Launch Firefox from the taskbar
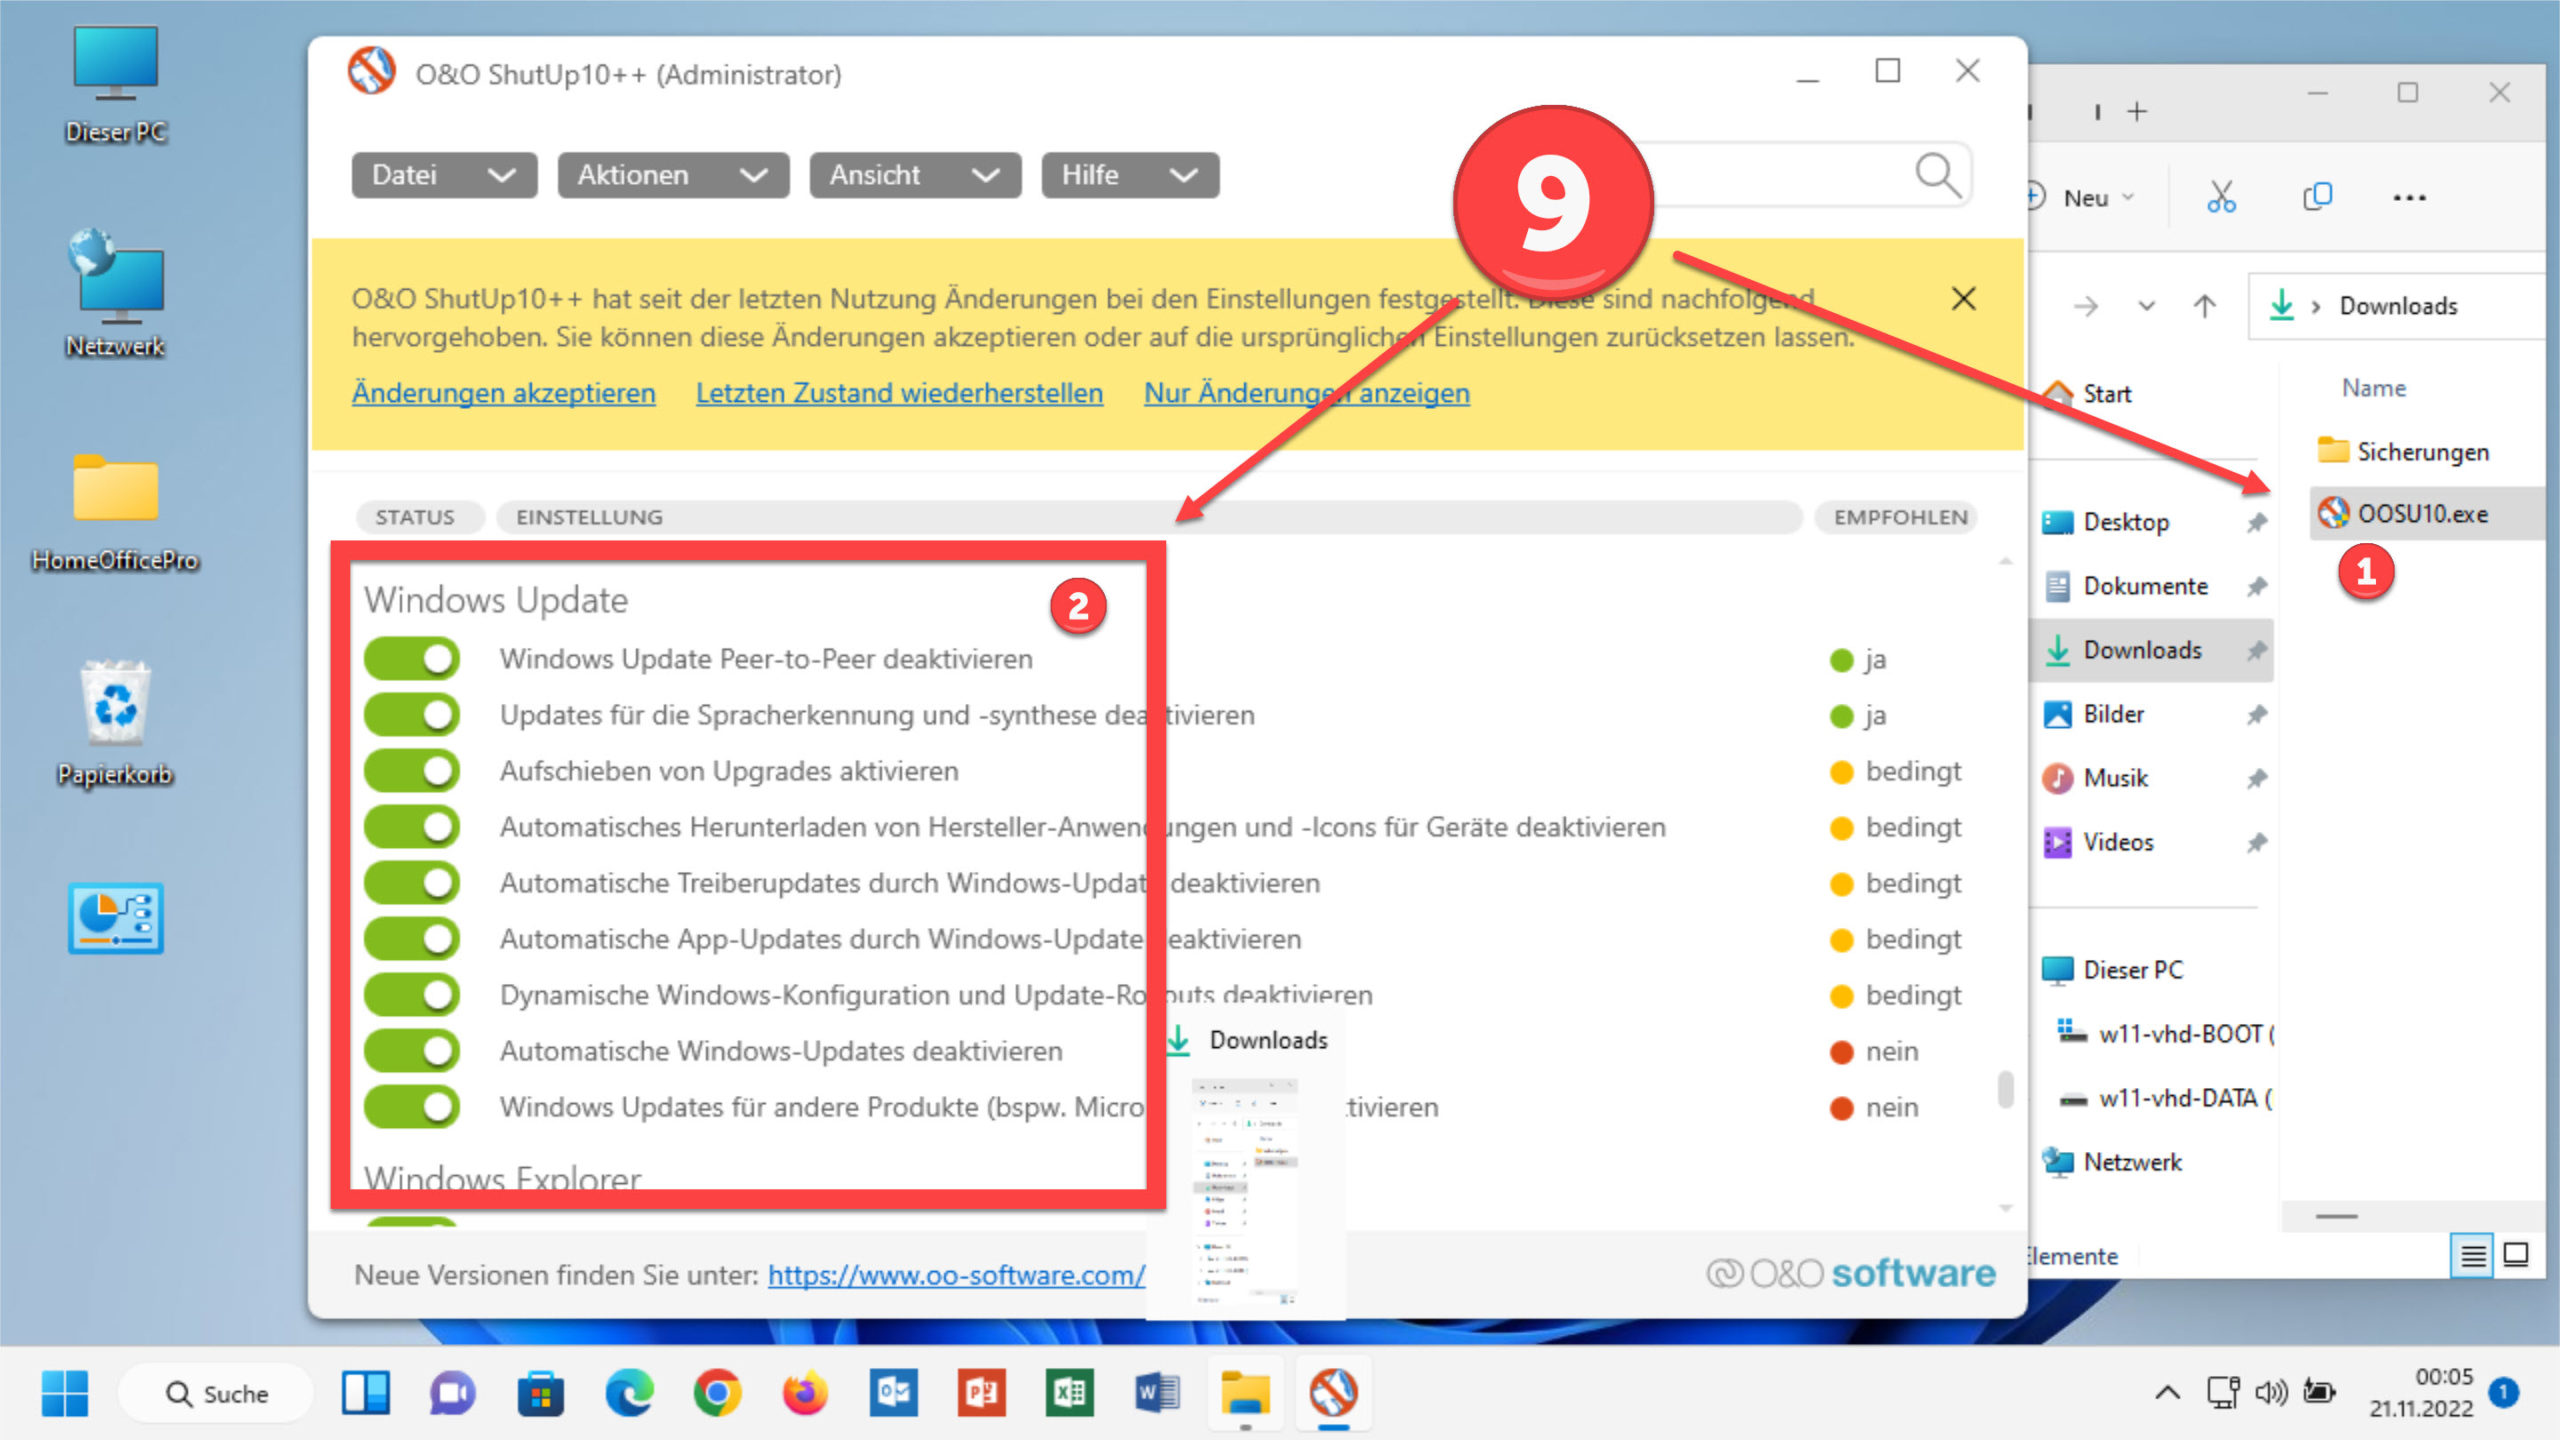Image resolution: width=2560 pixels, height=1440 pixels. pyautogui.click(x=805, y=1392)
